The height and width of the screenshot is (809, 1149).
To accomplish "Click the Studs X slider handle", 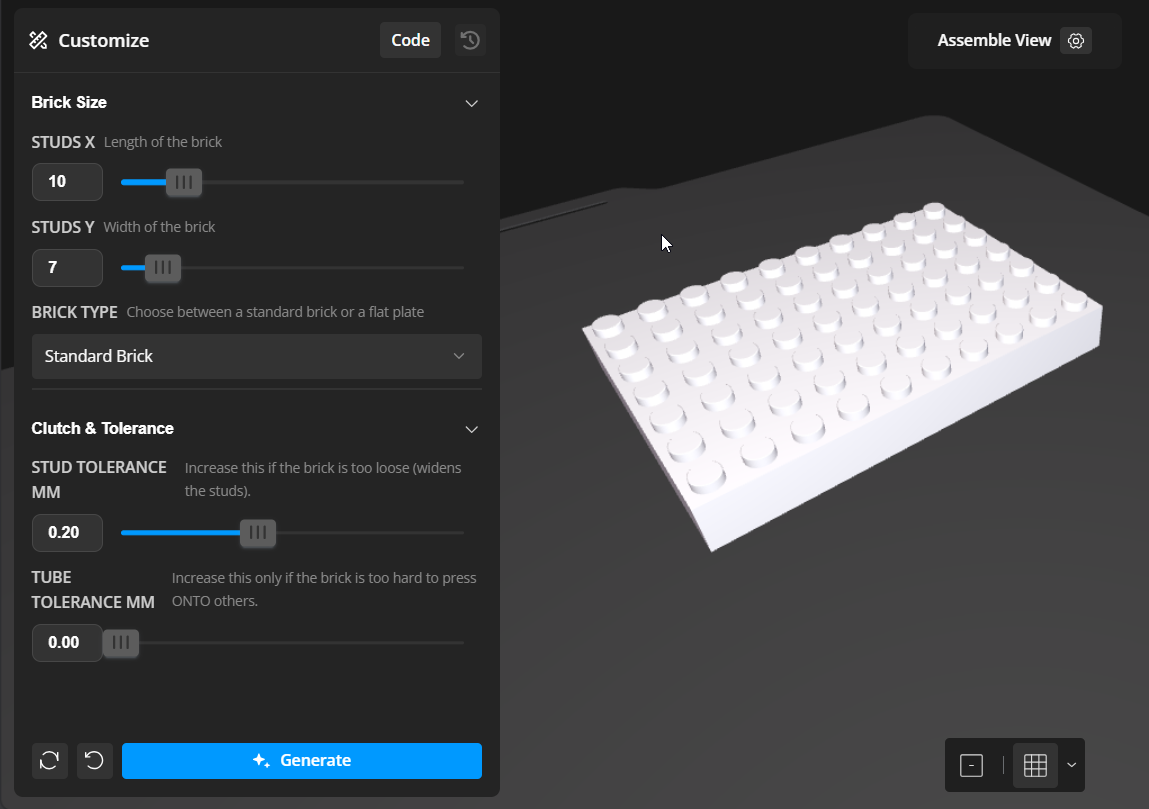I will [x=184, y=182].
